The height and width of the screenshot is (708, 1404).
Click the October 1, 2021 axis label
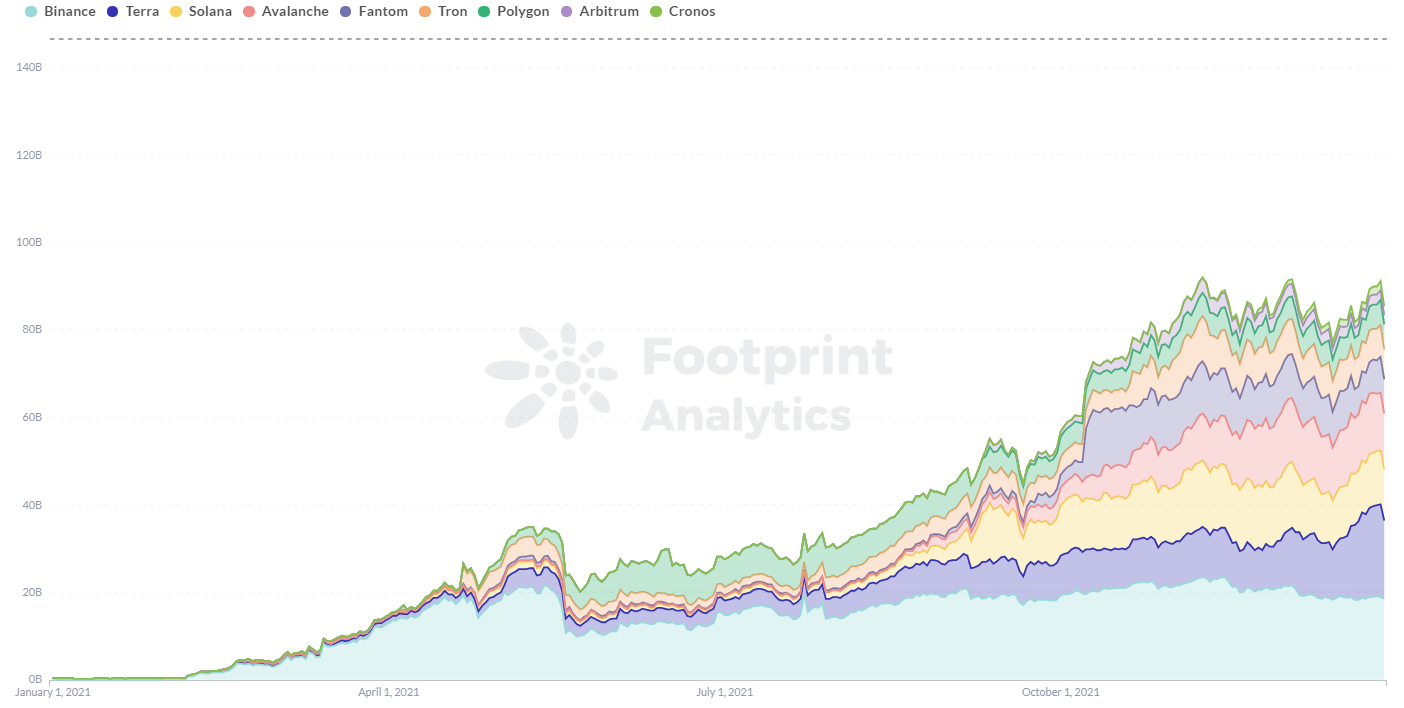click(x=1060, y=692)
